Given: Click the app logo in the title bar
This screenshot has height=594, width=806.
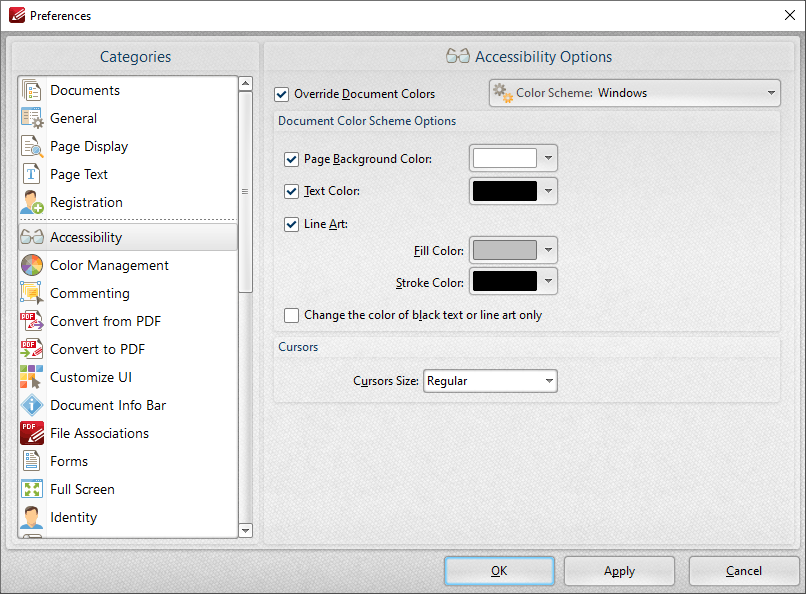Looking at the screenshot, I should click(x=17, y=15).
